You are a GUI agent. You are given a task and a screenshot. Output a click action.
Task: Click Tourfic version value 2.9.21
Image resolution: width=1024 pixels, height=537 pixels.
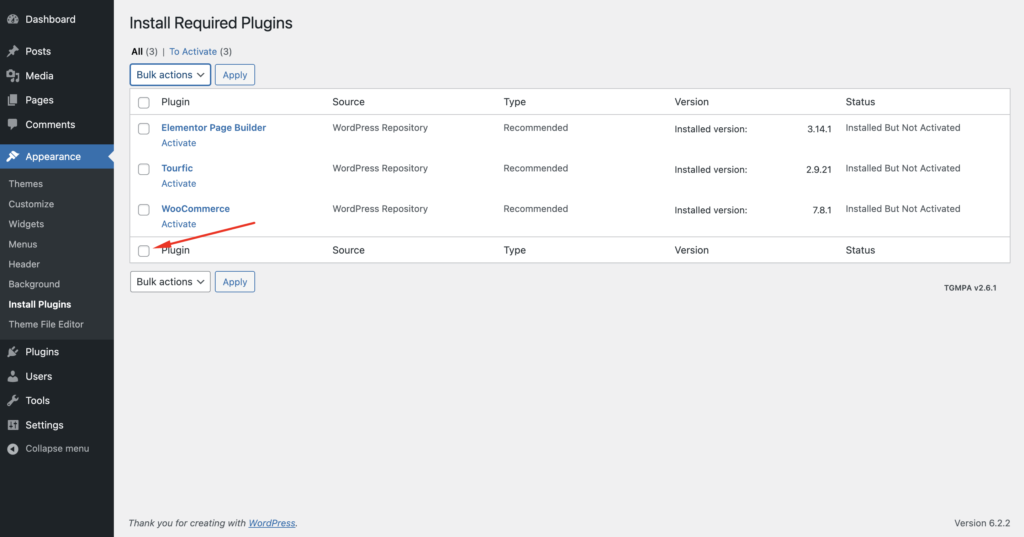[818, 170]
